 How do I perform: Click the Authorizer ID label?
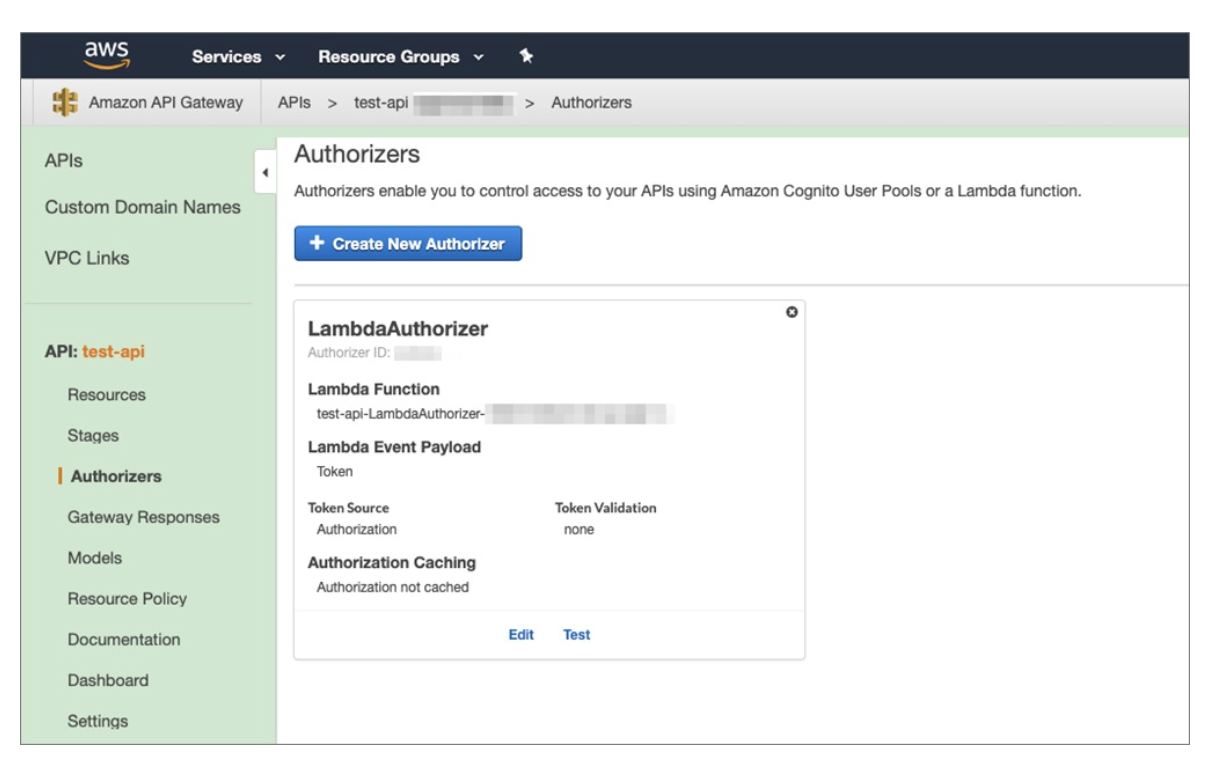pos(349,353)
